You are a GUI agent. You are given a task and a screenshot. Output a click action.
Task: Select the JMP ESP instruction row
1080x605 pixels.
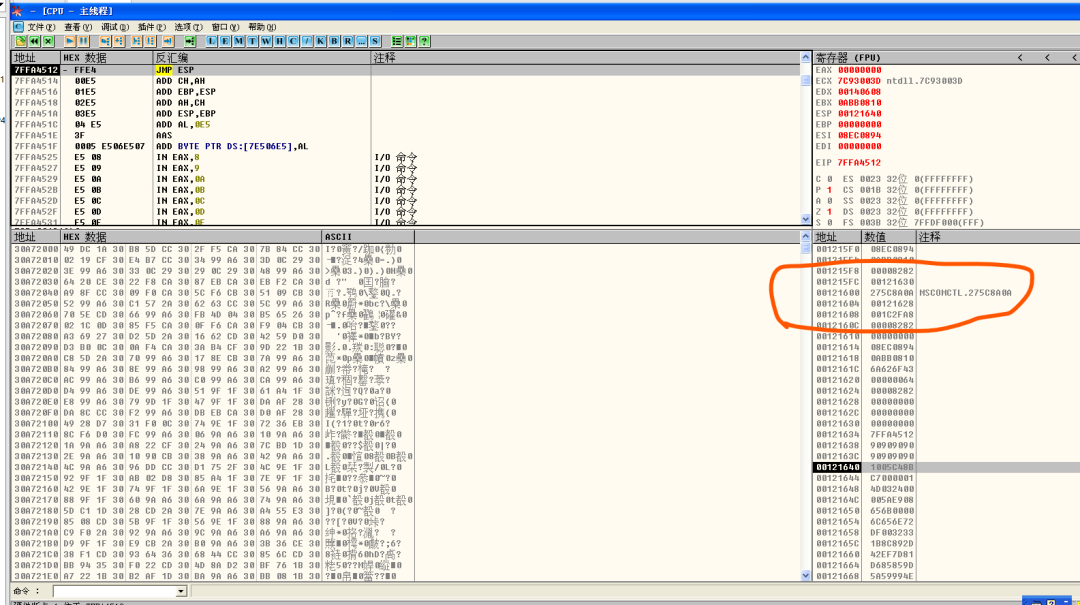(x=406, y=70)
